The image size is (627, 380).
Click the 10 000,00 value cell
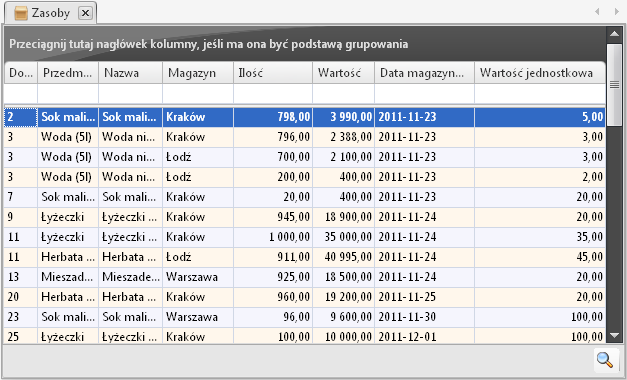tap(343, 336)
